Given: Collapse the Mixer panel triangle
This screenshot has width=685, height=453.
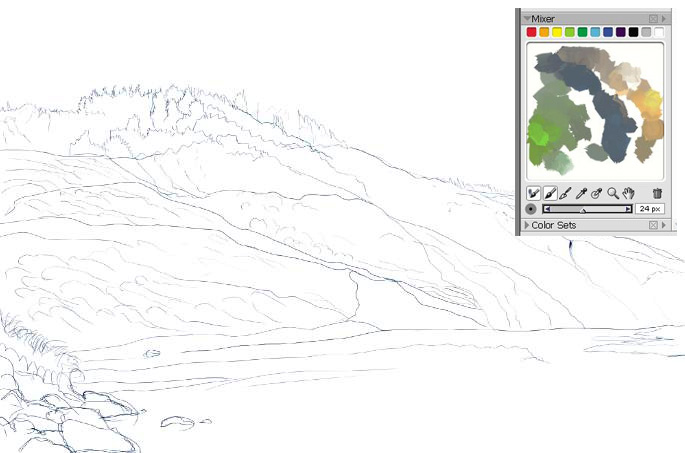Looking at the screenshot, I should (527, 18).
